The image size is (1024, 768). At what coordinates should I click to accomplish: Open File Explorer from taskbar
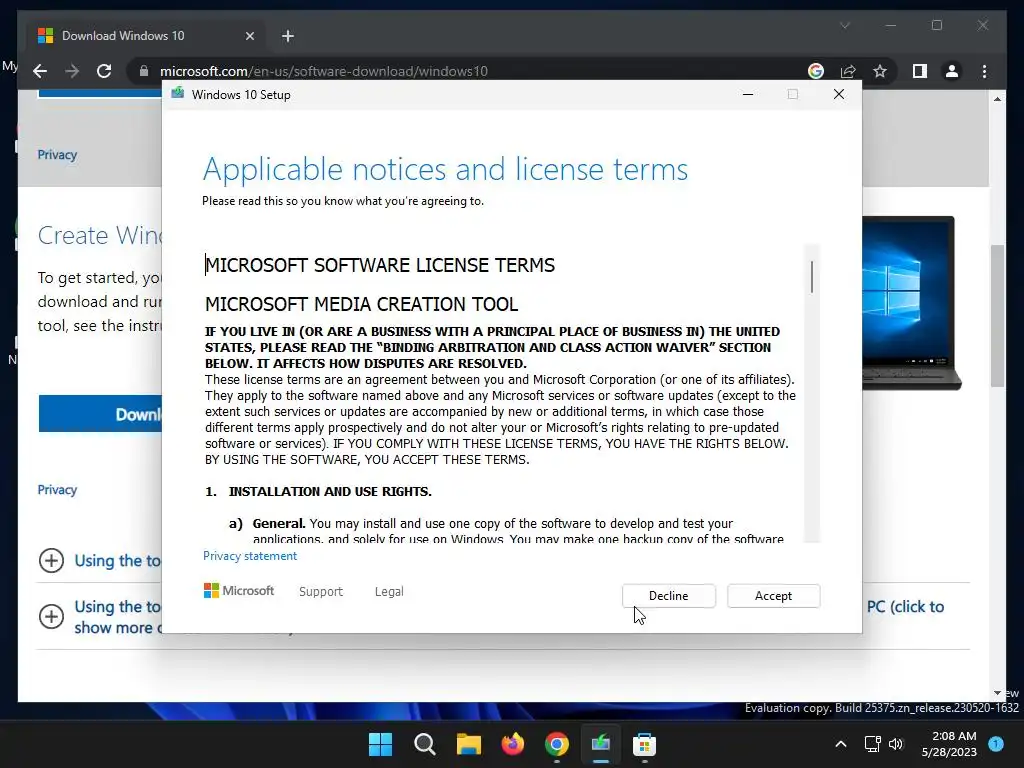tap(468, 744)
